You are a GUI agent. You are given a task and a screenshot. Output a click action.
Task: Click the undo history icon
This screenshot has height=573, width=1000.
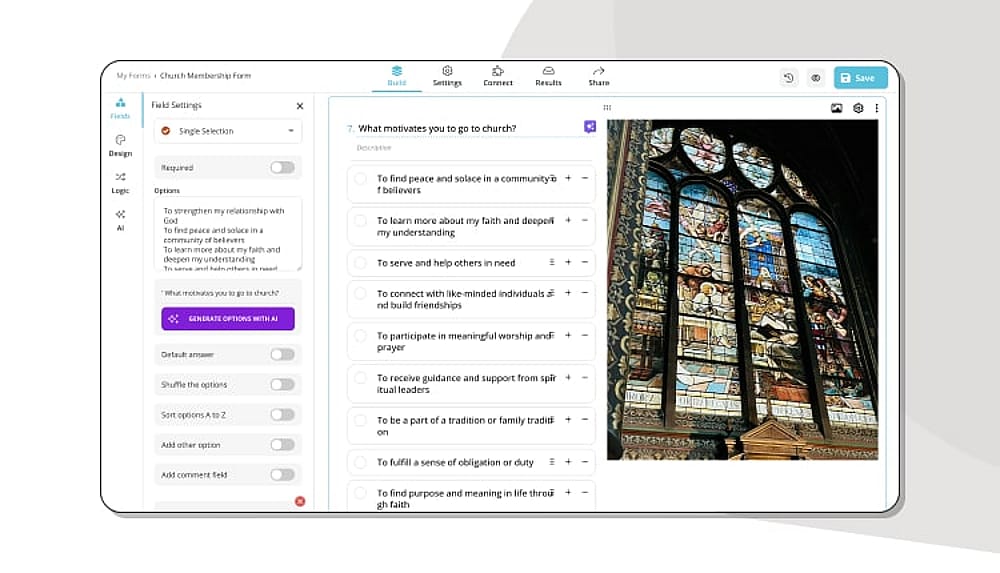[789, 78]
